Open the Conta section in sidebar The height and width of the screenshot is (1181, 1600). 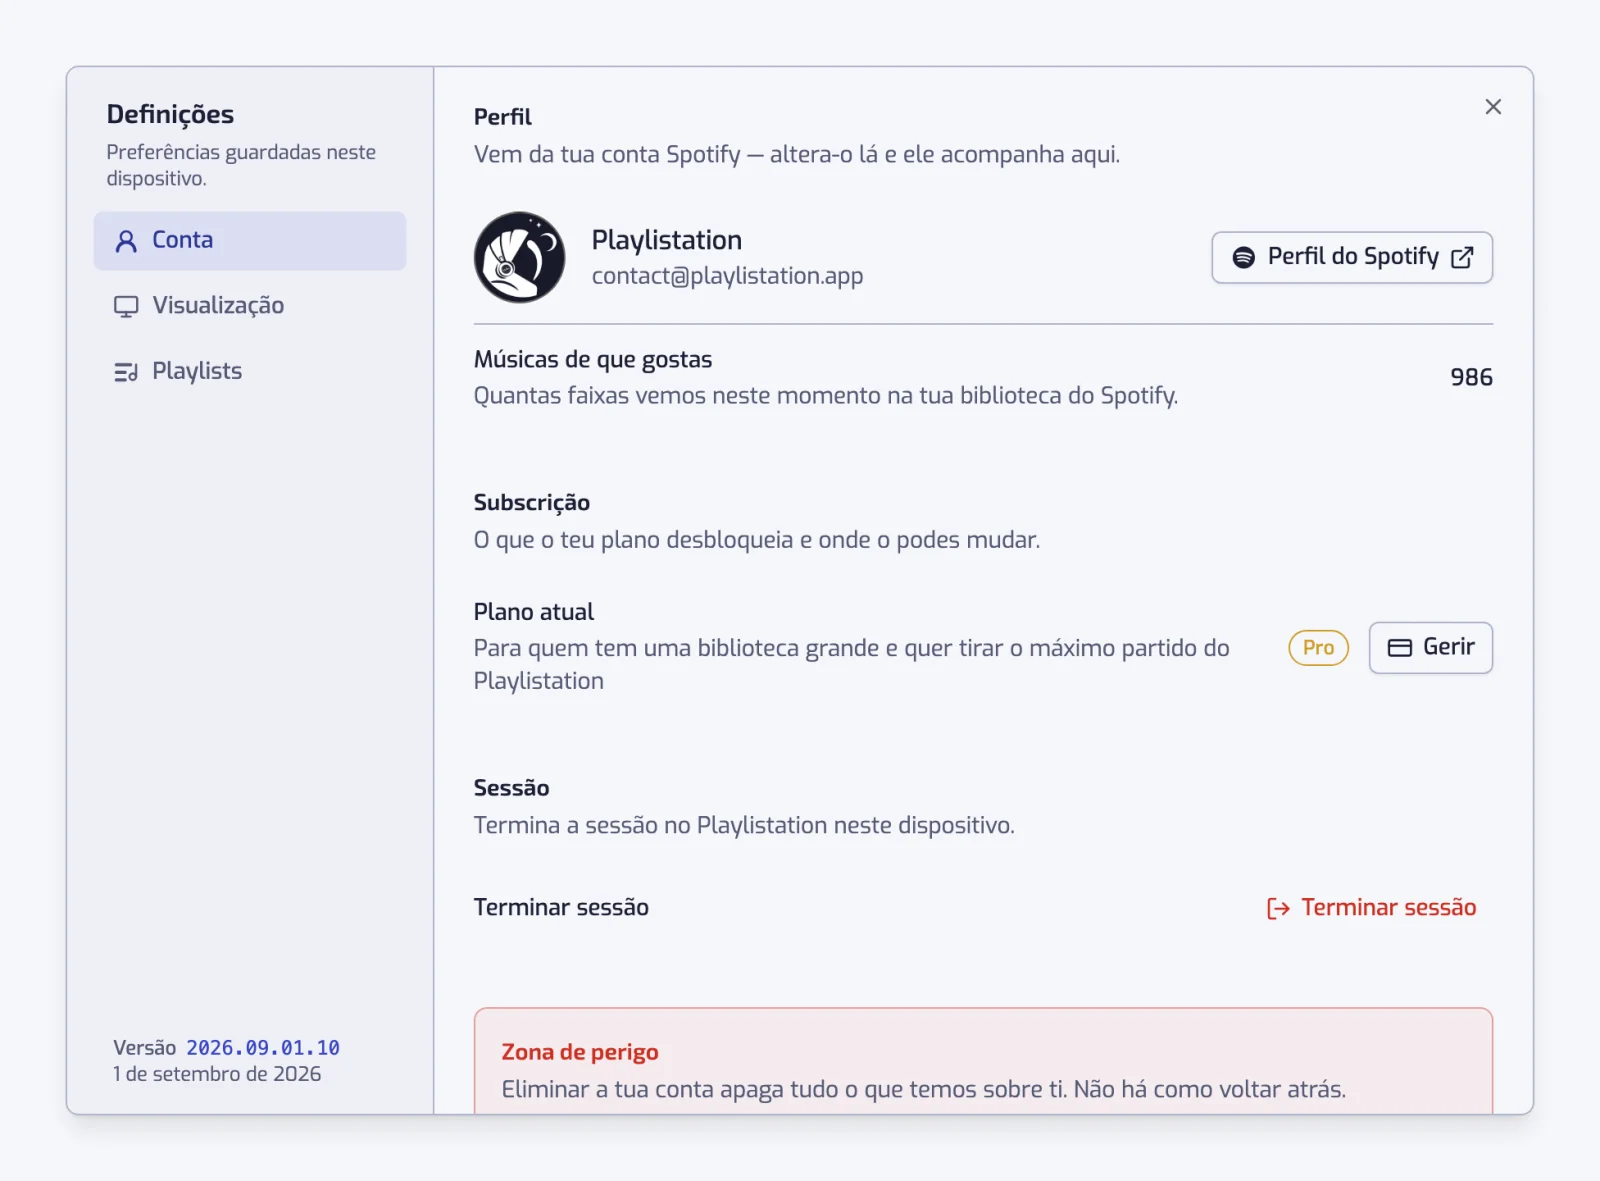coord(250,241)
